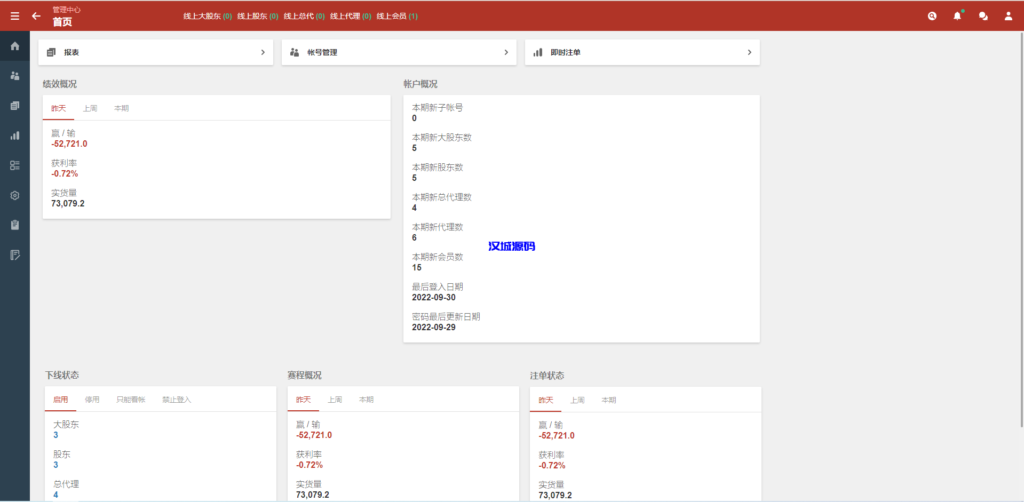Open the 帐号管理 card label

322,52
